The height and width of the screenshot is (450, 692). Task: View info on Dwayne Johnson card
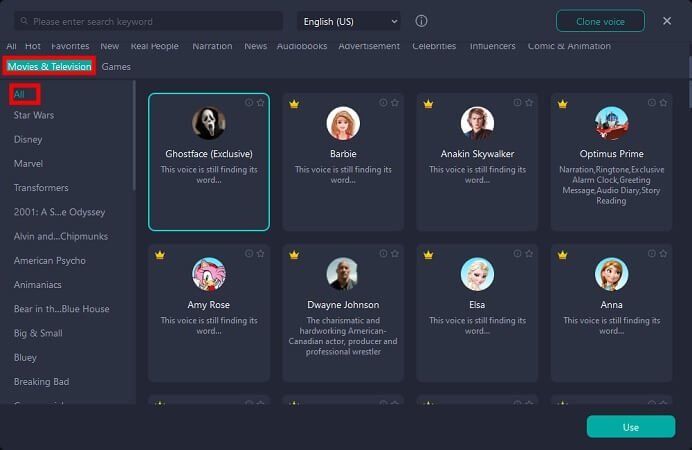[x=383, y=253]
